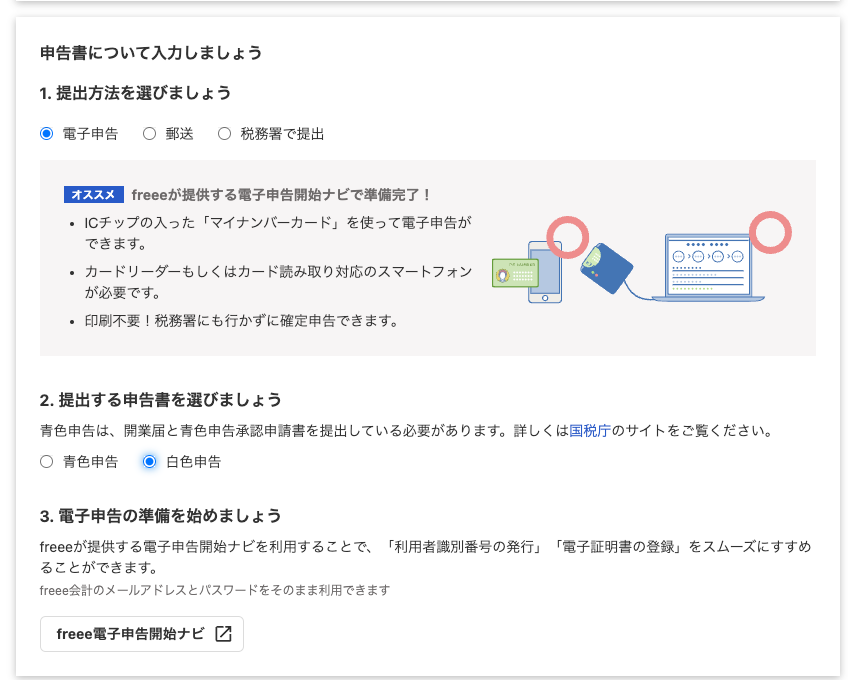
Task: Click the external link icon in the freee電子申告開始ナビ button
Action: coord(223,633)
